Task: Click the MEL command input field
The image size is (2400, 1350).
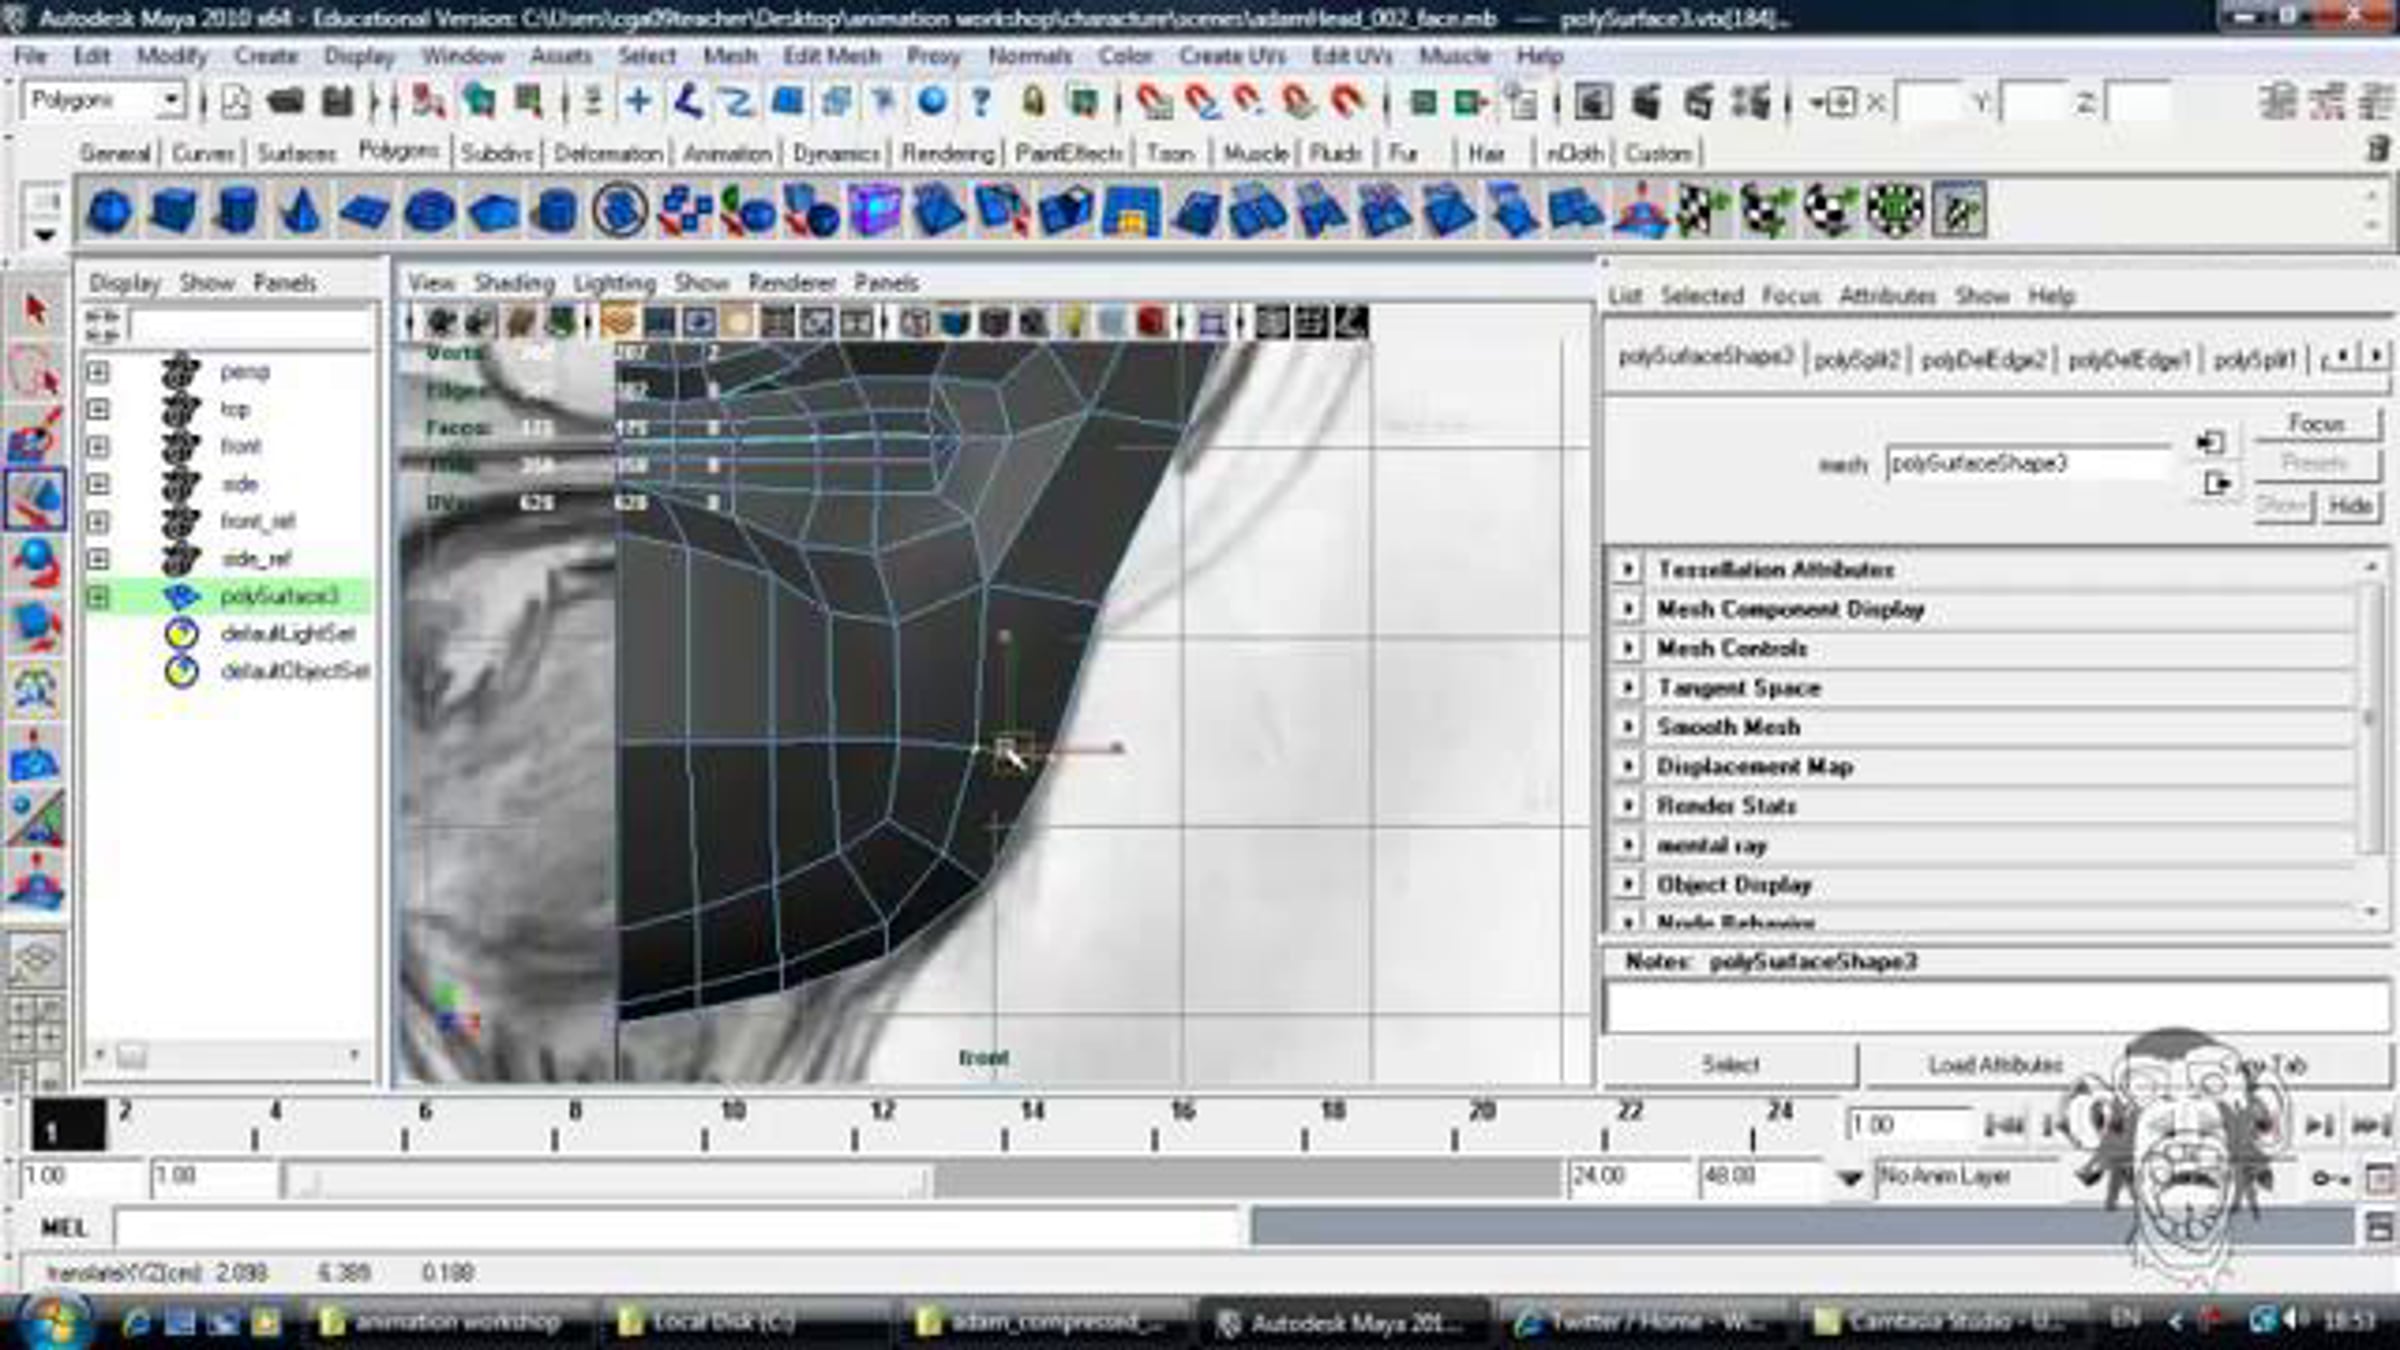Action: [676, 1227]
